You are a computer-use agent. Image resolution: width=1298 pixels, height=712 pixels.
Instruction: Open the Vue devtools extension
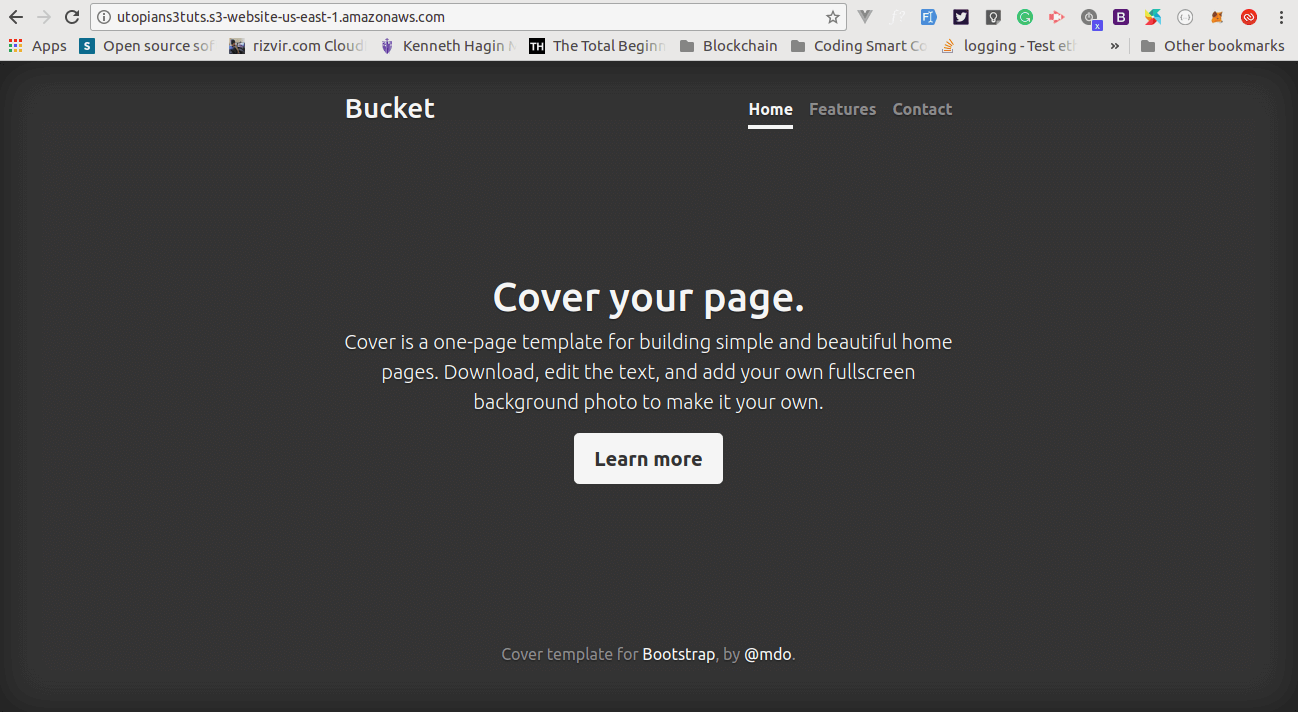865,17
